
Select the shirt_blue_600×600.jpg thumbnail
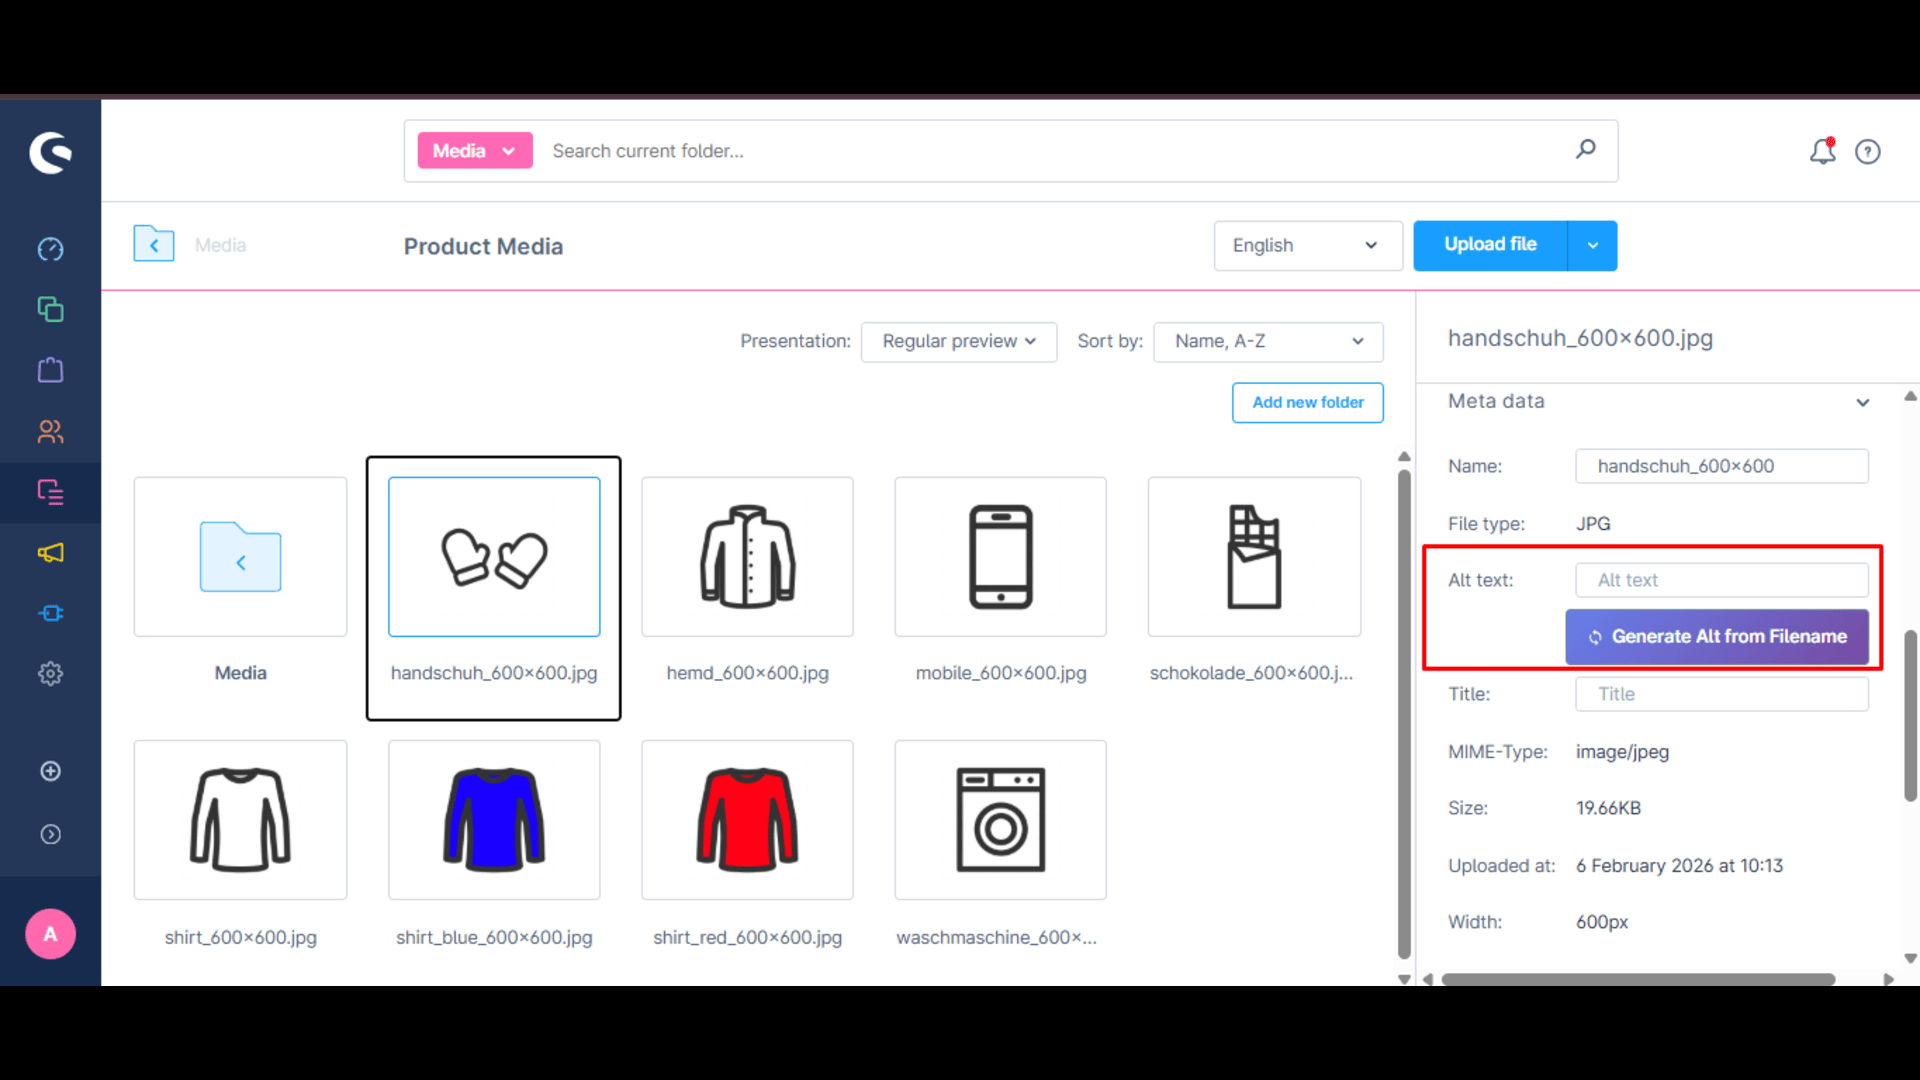click(x=494, y=820)
